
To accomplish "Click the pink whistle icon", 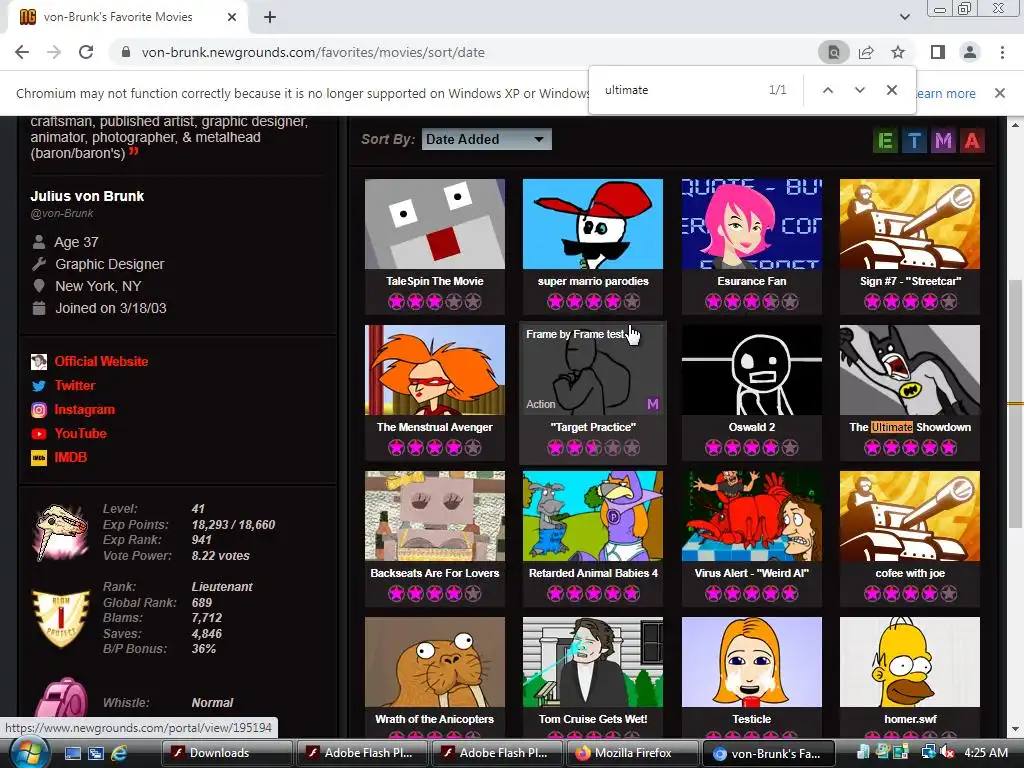I will [x=61, y=698].
